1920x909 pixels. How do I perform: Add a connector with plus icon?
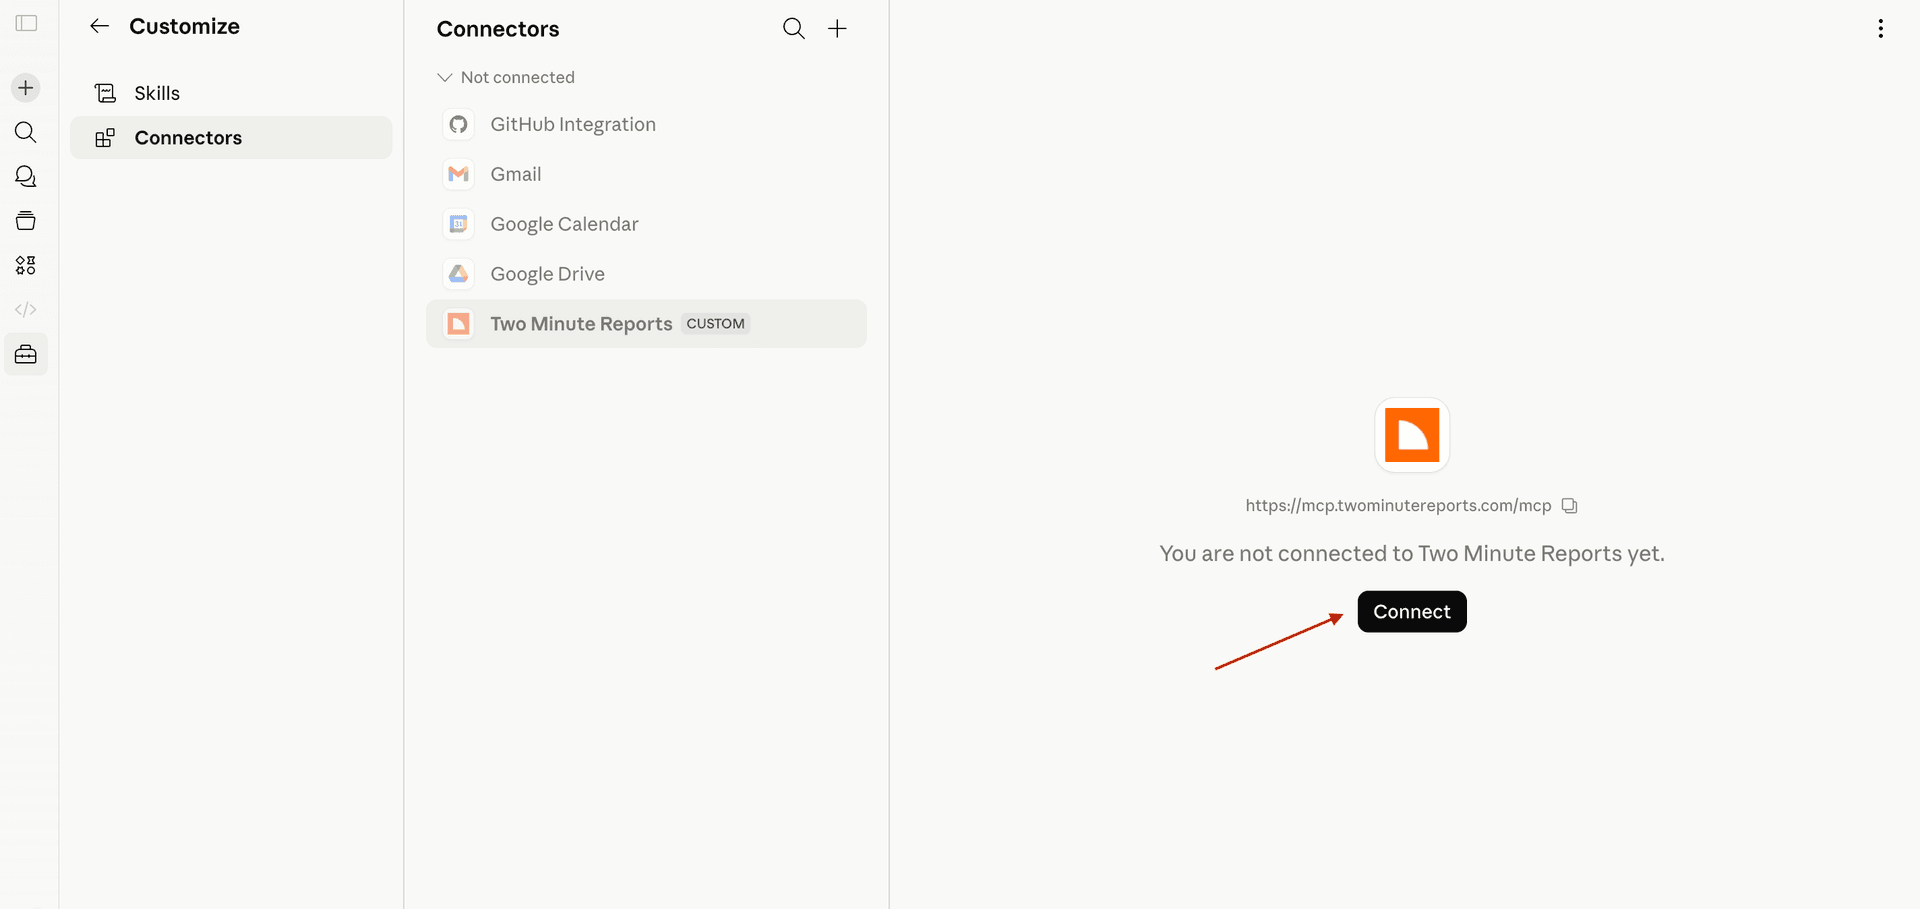click(838, 29)
